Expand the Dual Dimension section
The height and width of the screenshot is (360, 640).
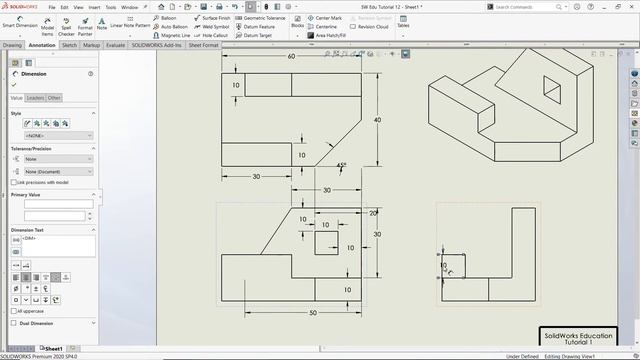pos(93,323)
